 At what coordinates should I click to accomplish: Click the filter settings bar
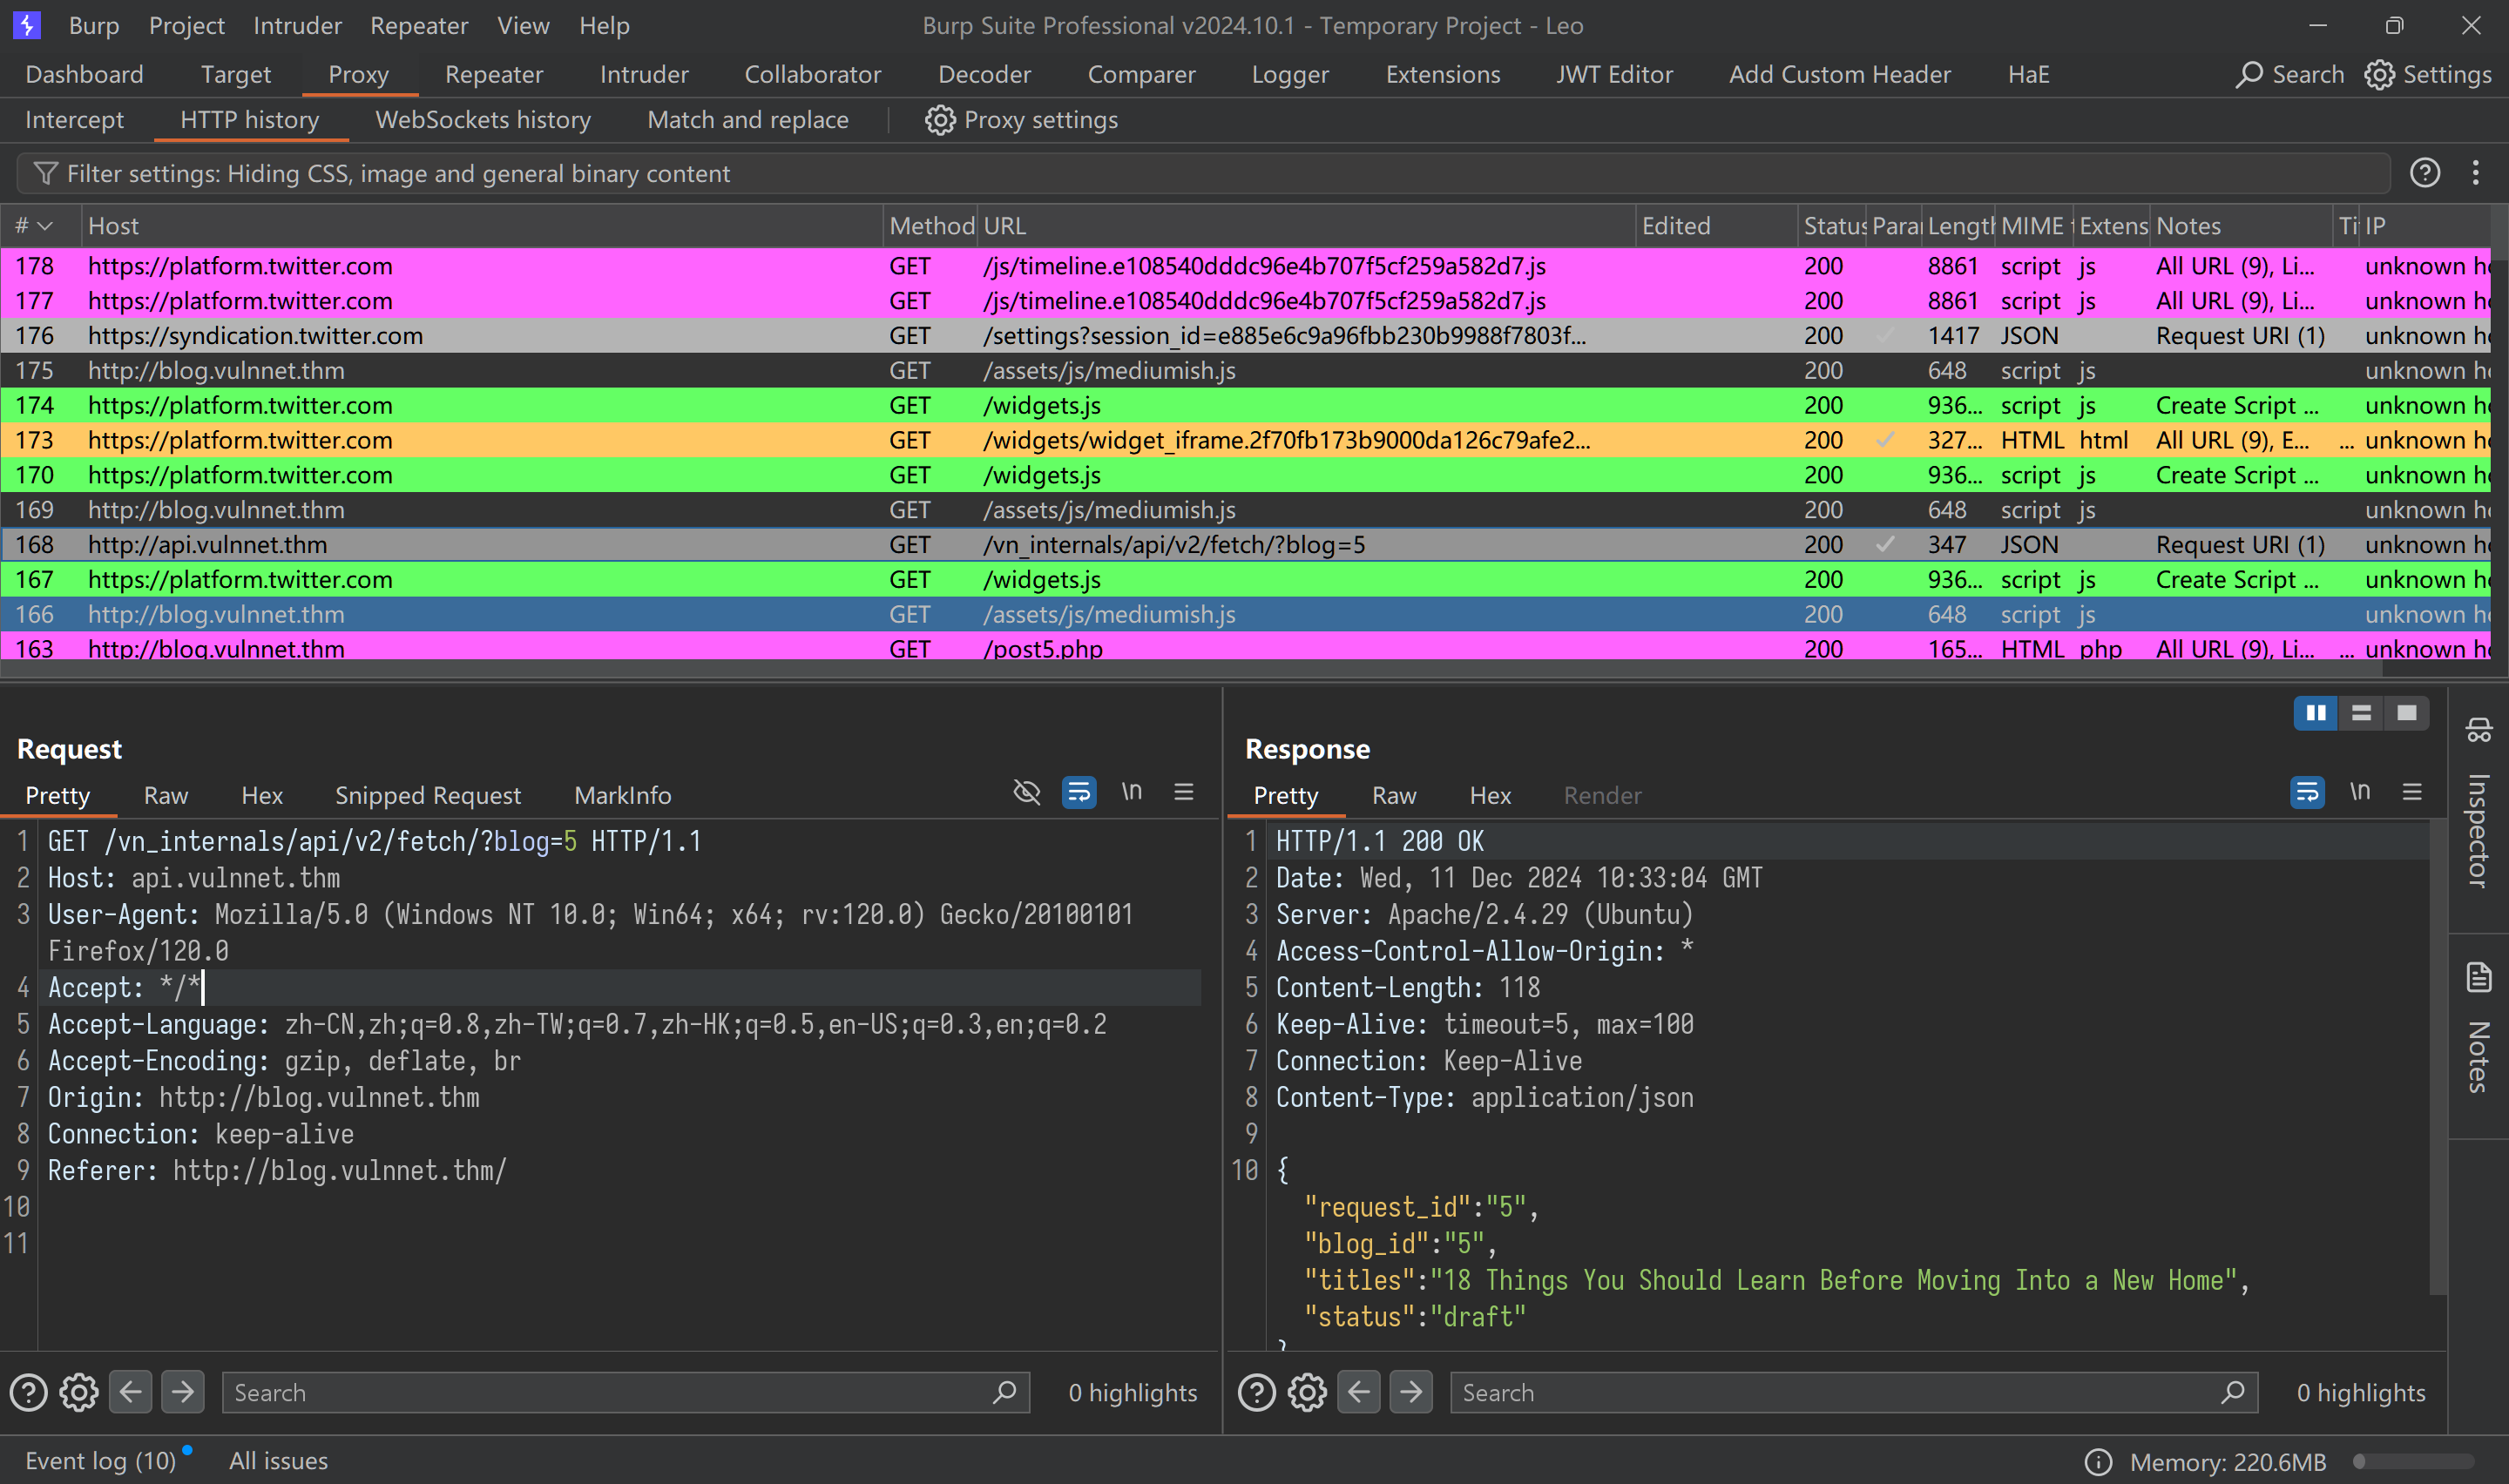tap(1203, 174)
